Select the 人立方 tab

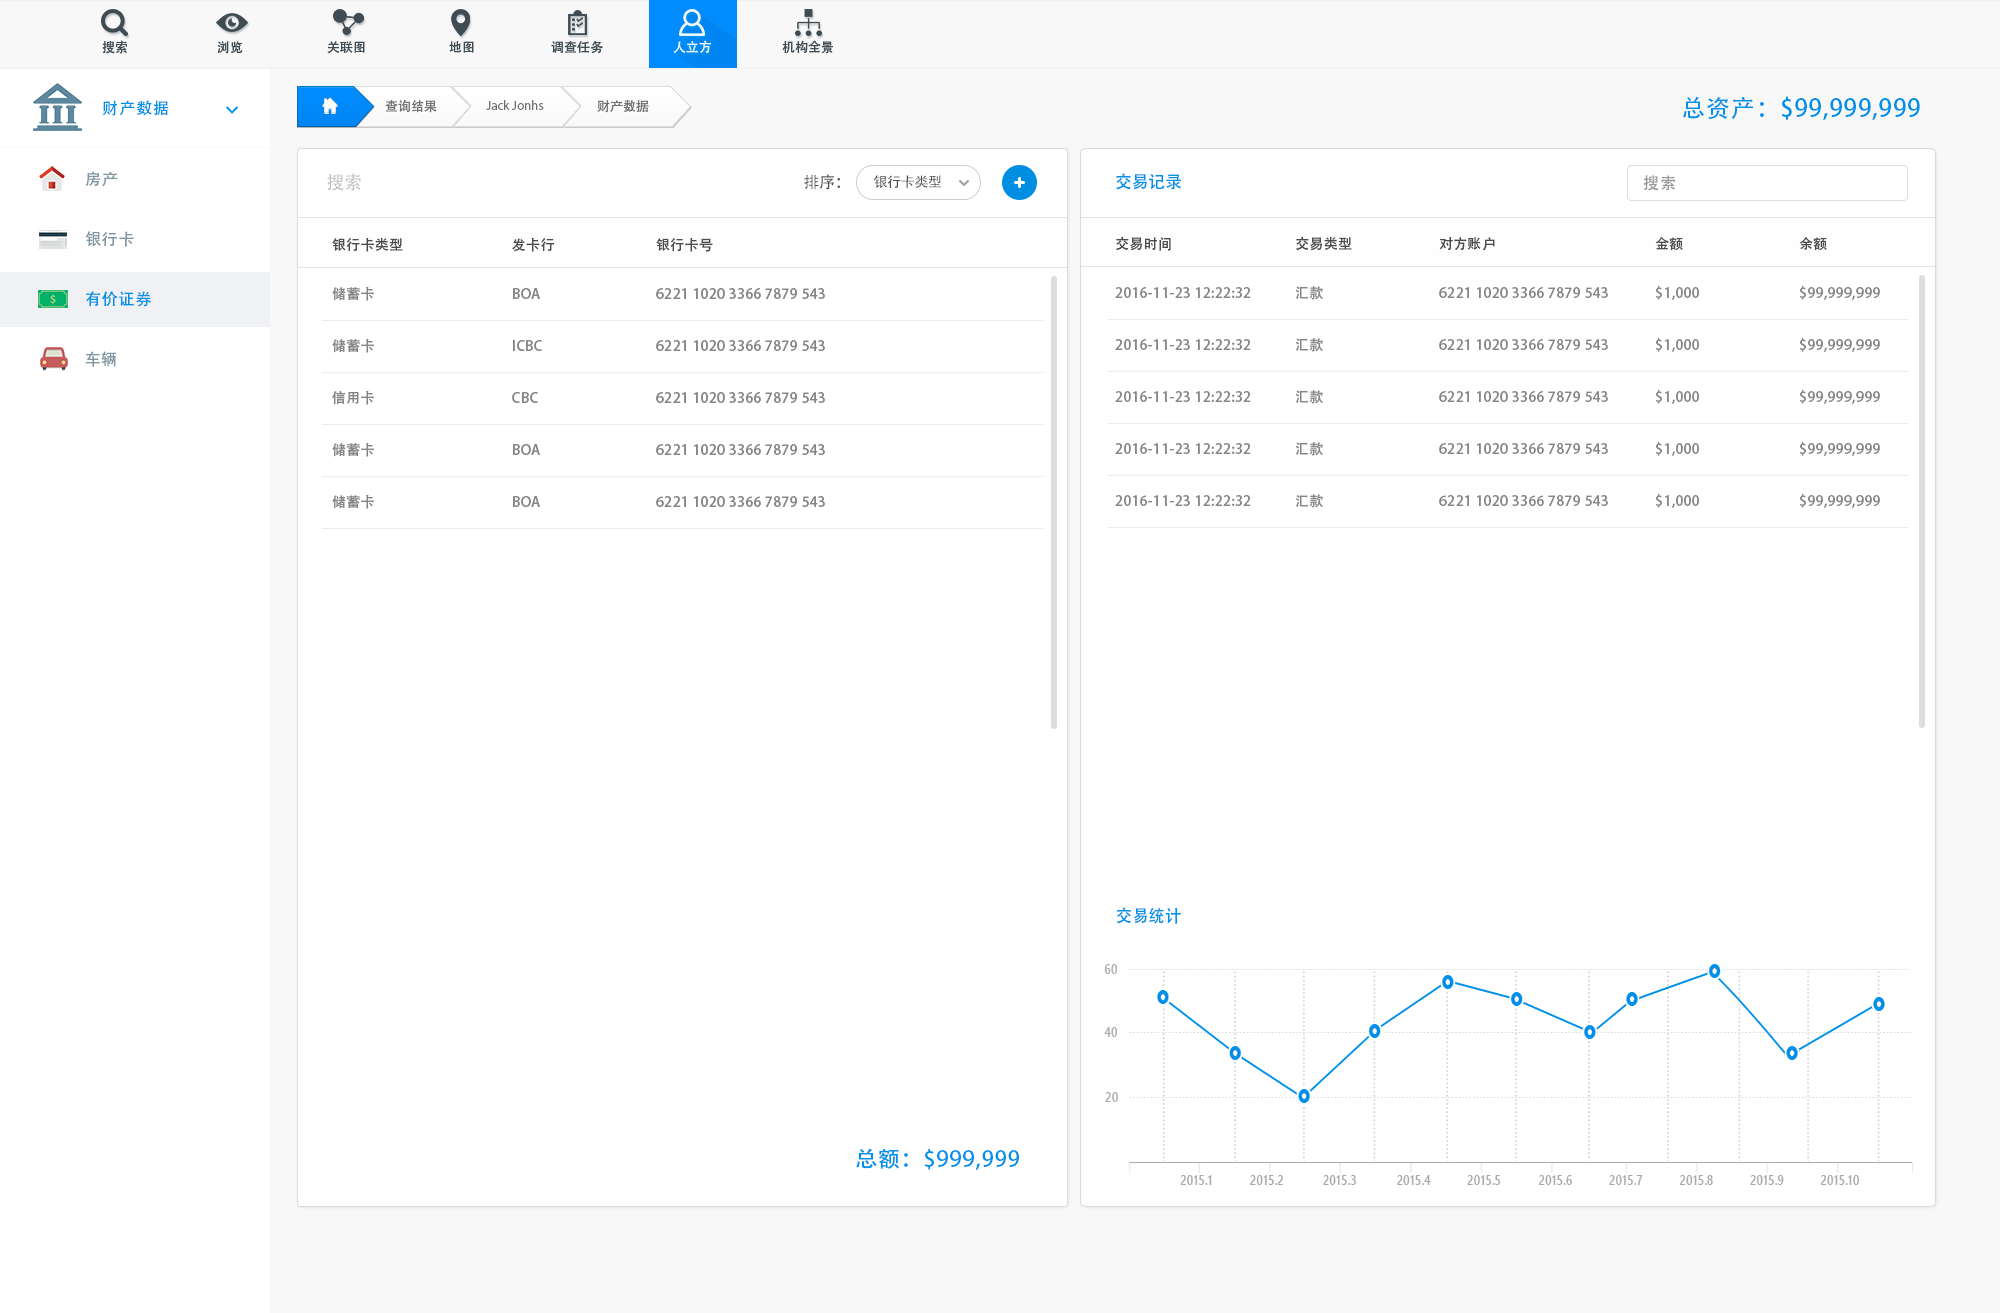(x=692, y=33)
